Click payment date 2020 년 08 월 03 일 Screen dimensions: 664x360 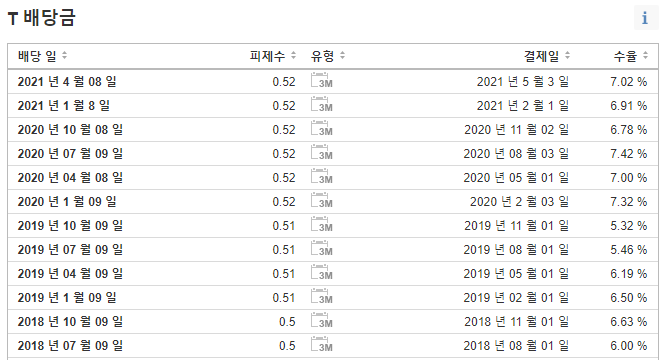click(516, 153)
